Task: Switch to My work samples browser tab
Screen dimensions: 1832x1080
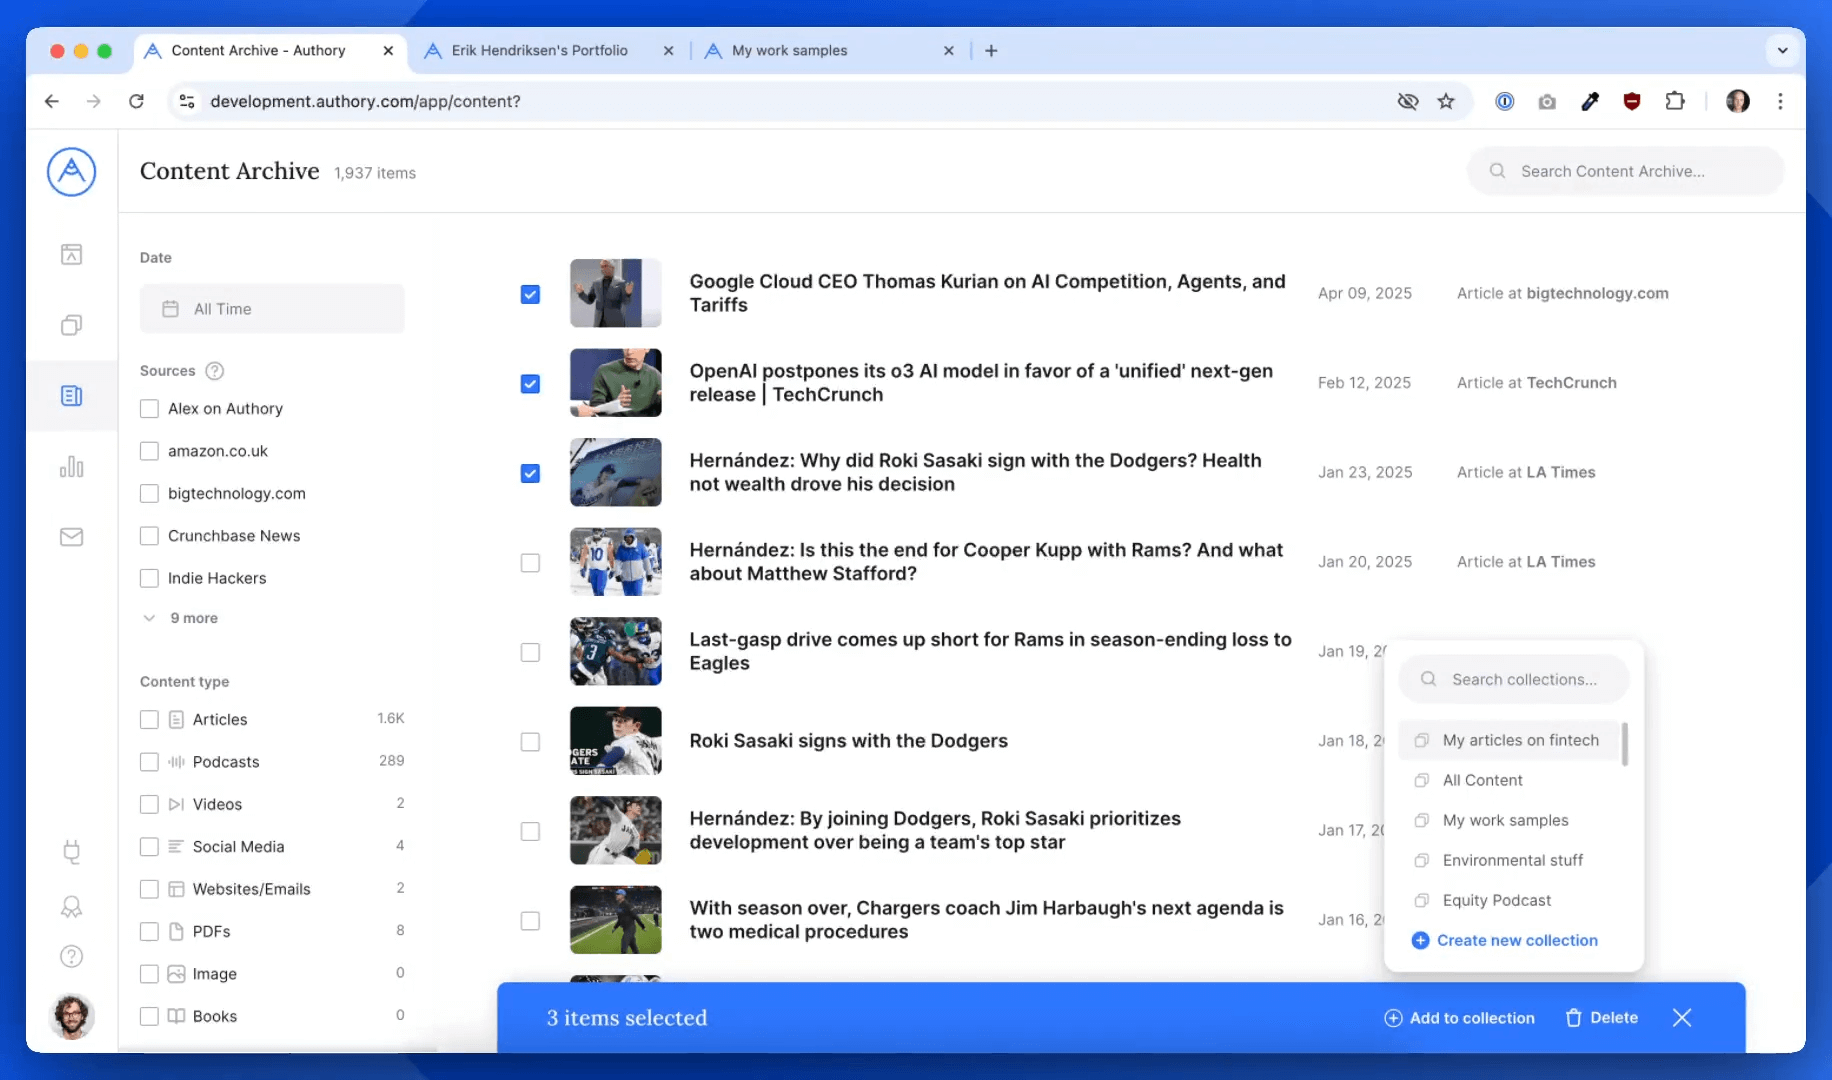Action: point(789,51)
